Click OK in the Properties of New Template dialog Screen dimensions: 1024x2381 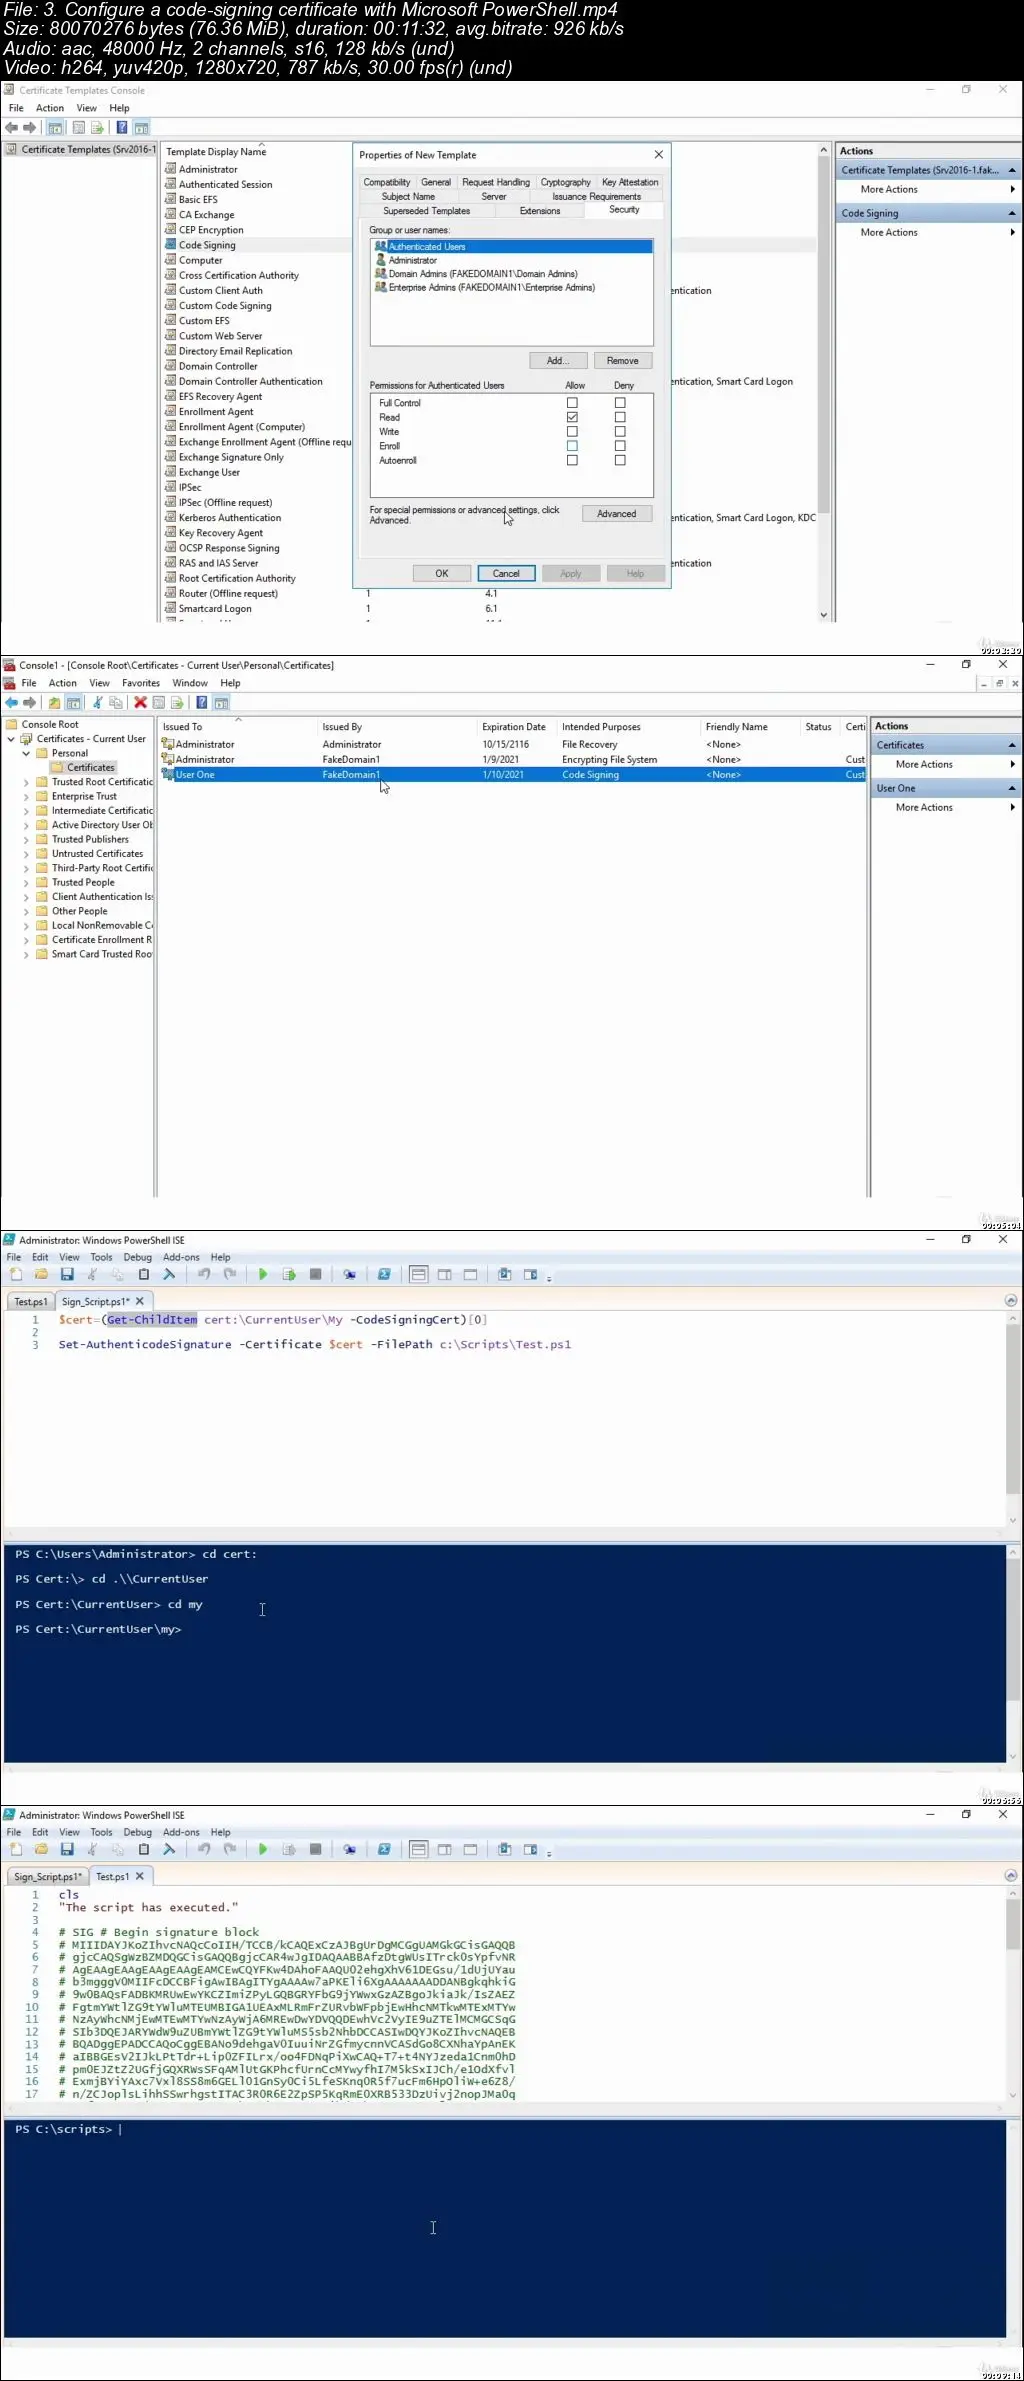click(442, 573)
